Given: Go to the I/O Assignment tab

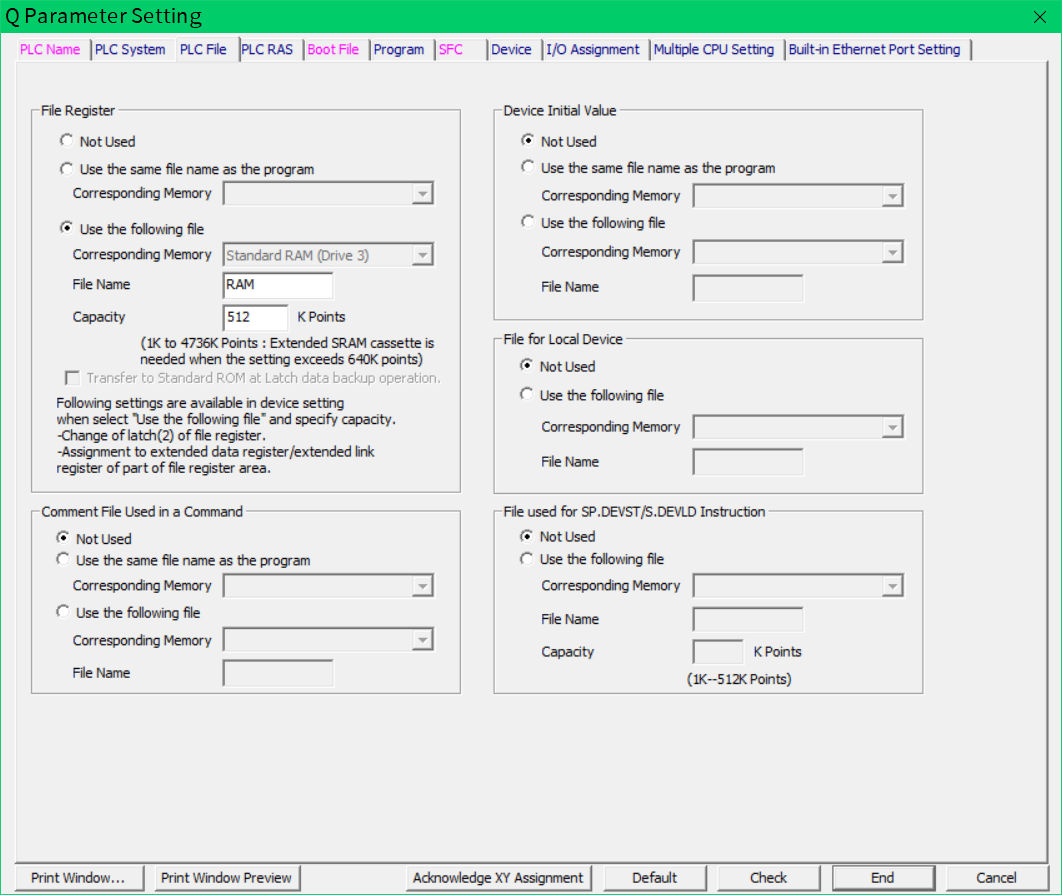Looking at the screenshot, I should tap(593, 50).
